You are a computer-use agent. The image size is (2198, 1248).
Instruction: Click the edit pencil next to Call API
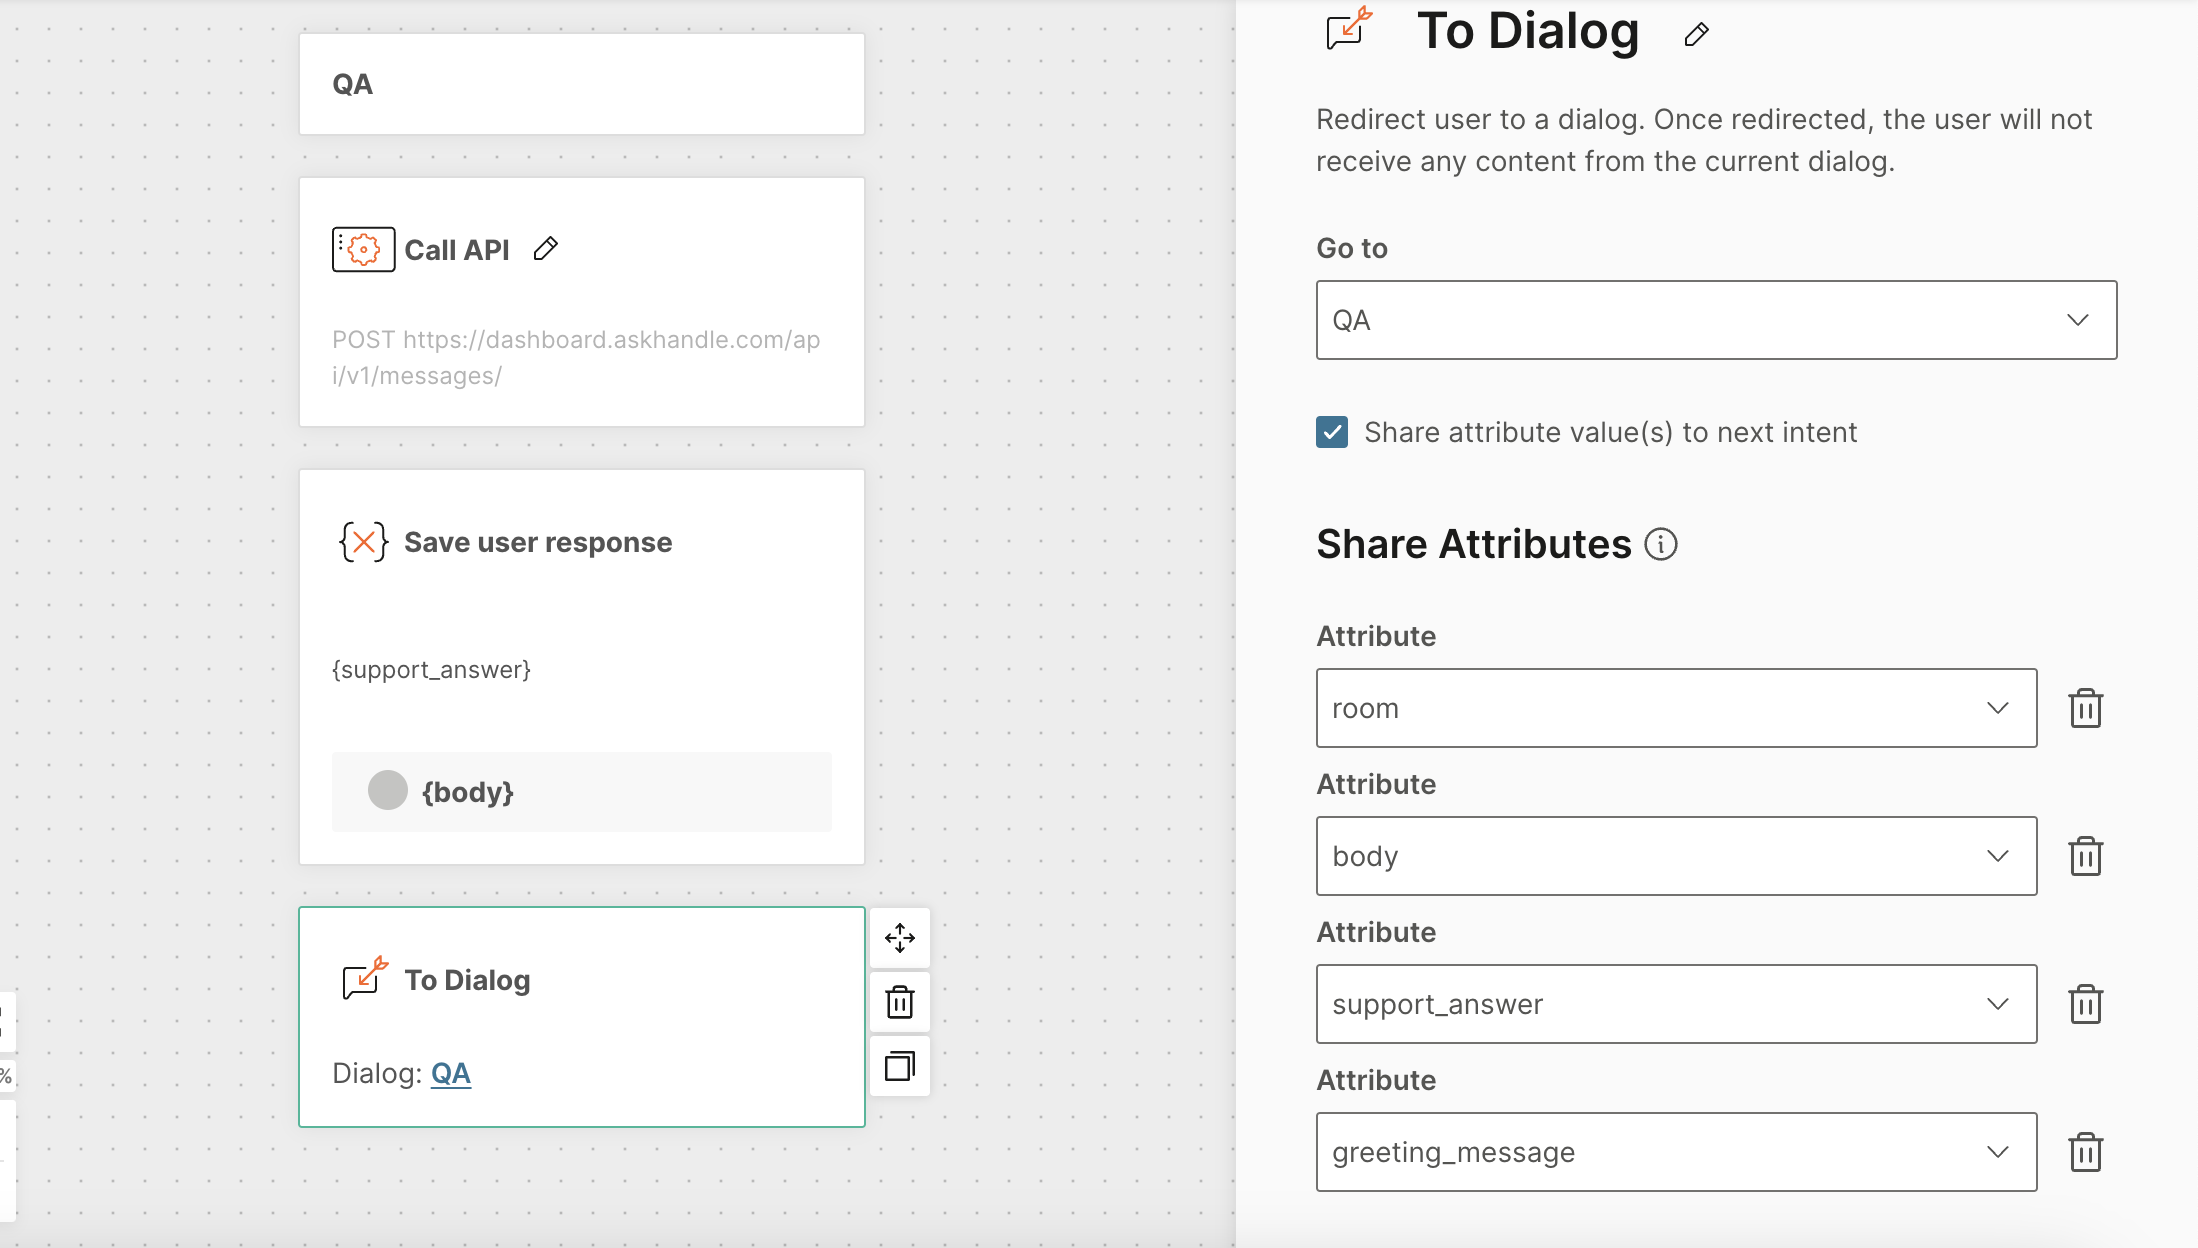tap(546, 248)
